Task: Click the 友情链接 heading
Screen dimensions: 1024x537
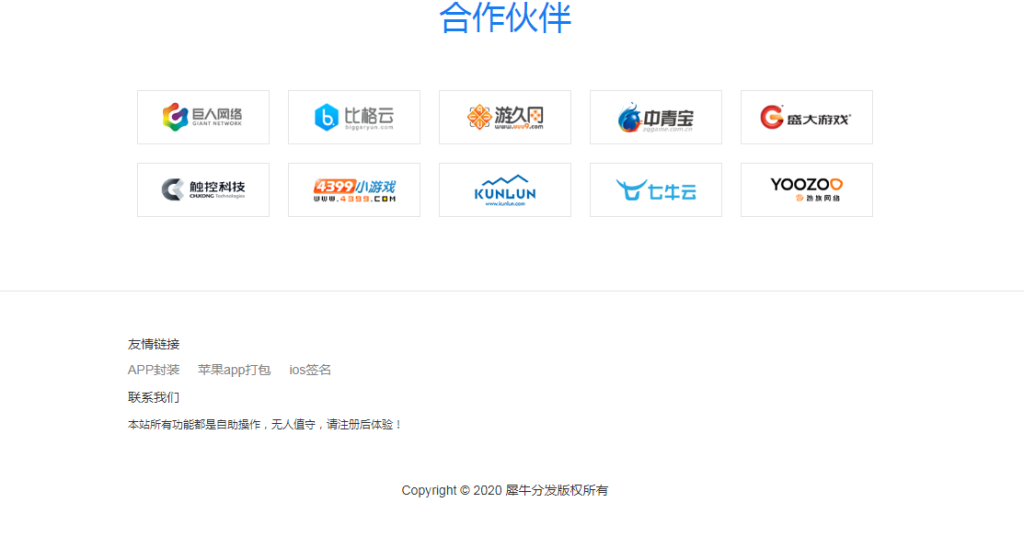Action: point(153,344)
